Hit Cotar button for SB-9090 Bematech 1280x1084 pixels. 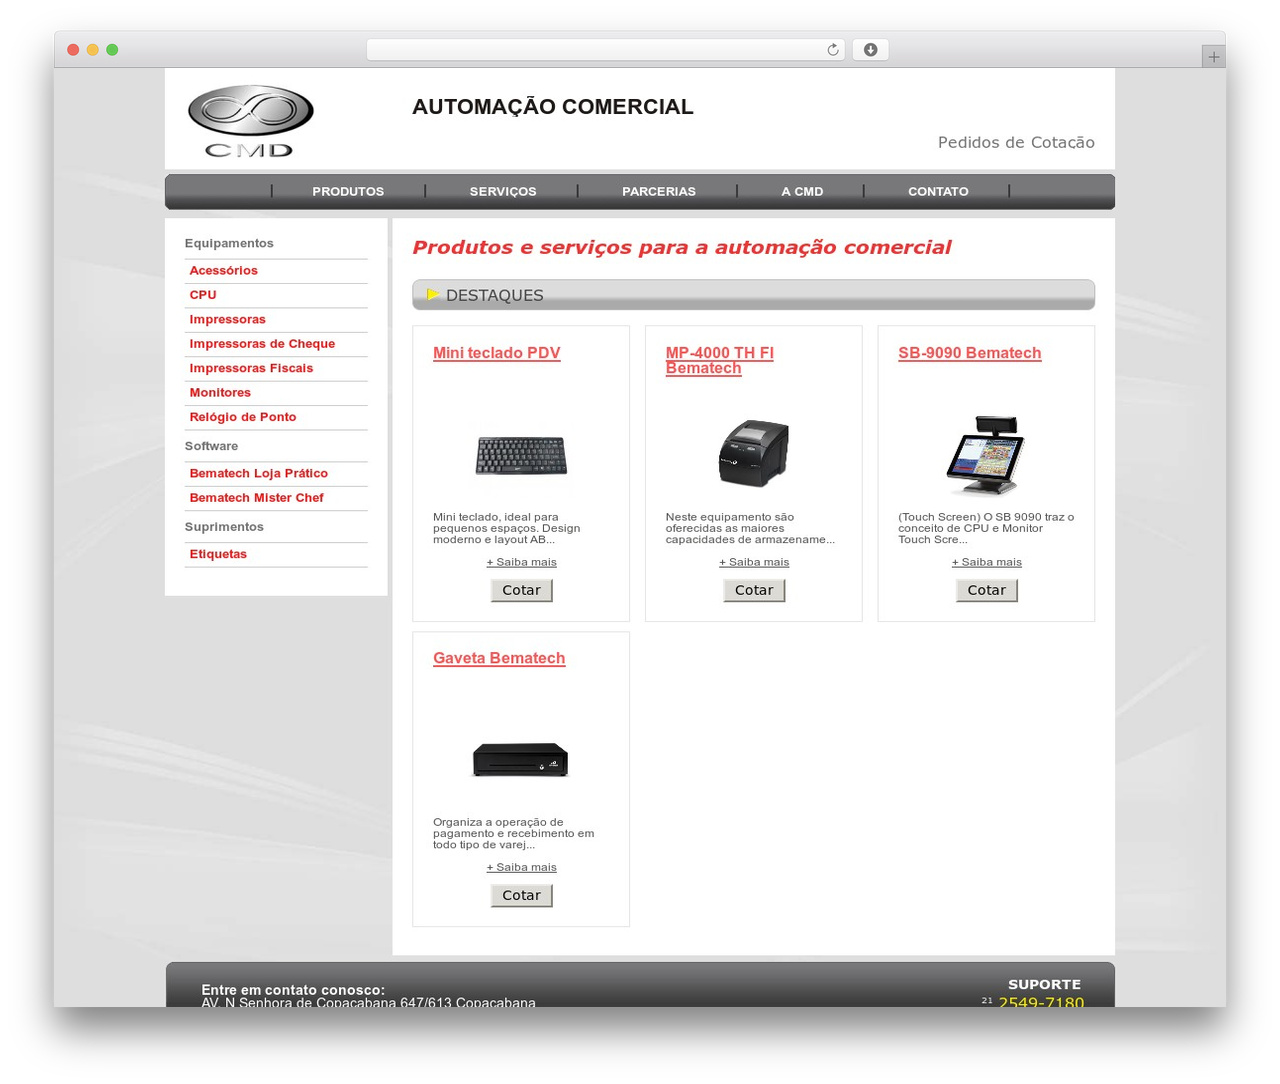[986, 590]
